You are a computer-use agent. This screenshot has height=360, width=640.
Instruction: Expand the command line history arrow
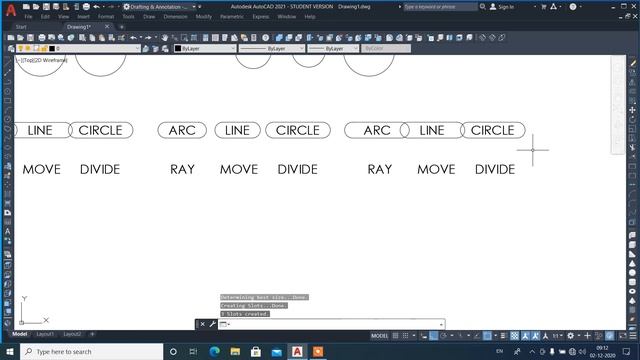(x=441, y=324)
